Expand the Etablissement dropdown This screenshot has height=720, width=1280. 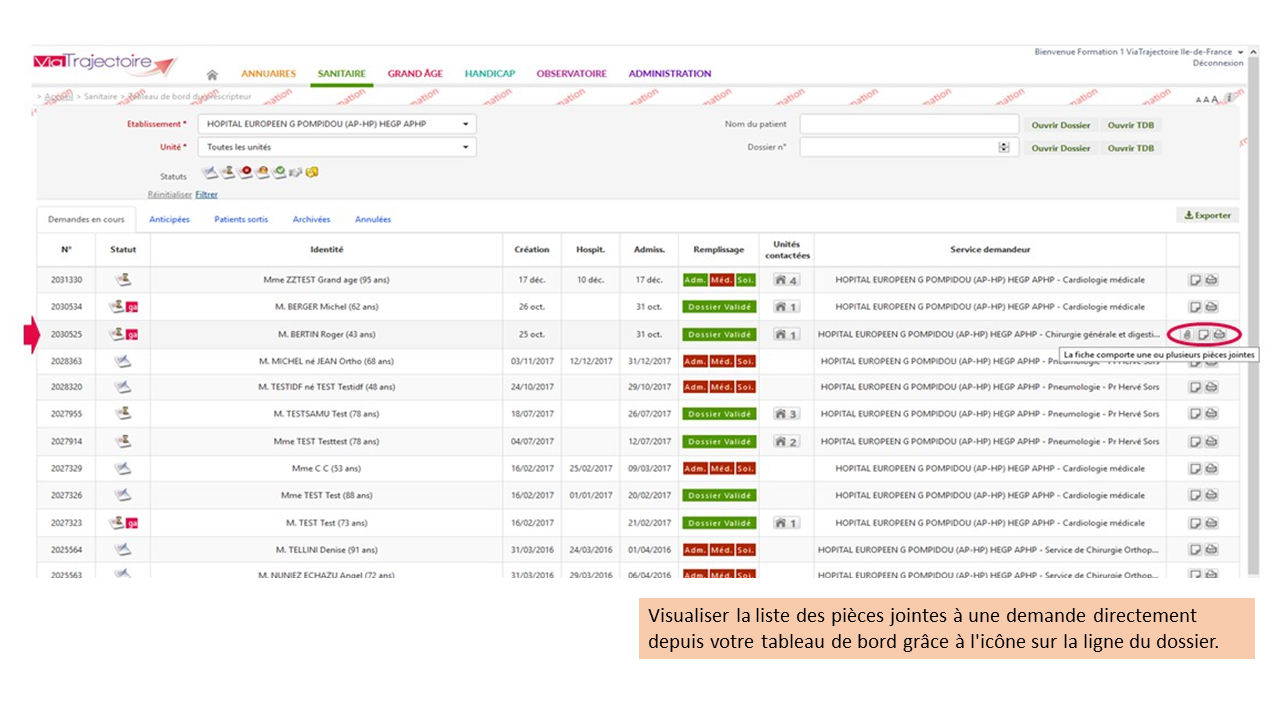tap(465, 124)
